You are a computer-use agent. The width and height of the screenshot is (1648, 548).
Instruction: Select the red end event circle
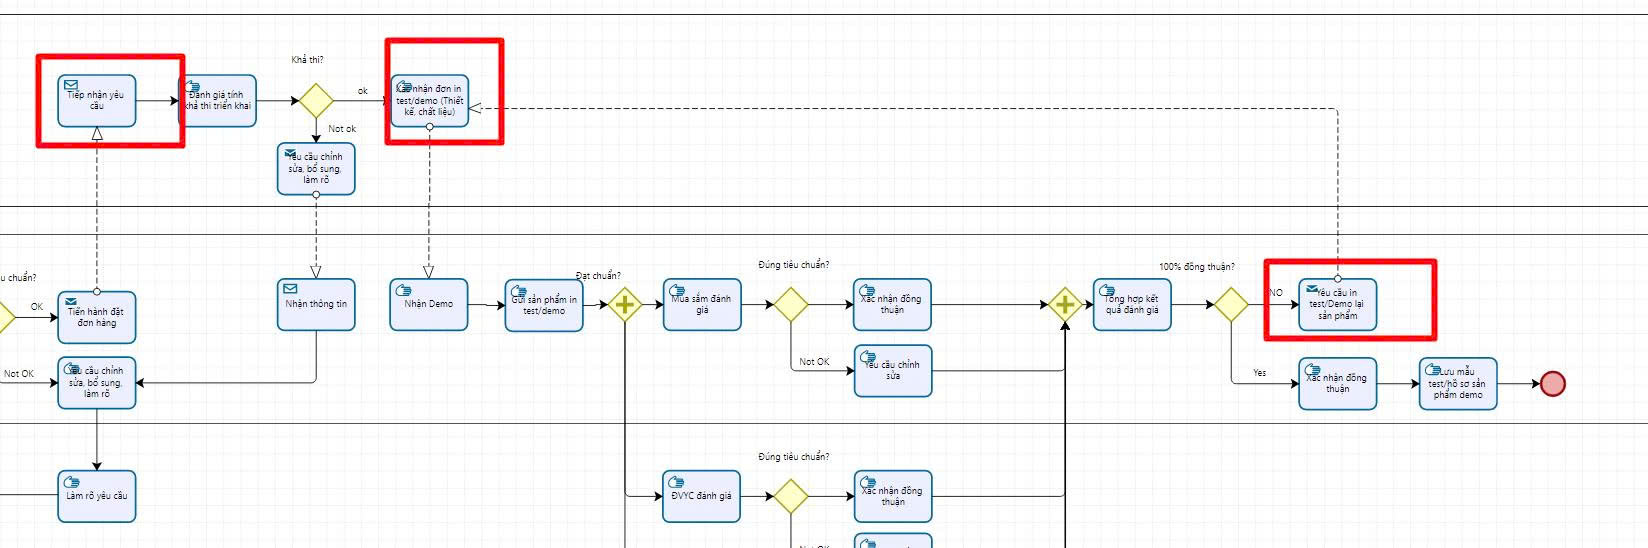click(x=1552, y=384)
